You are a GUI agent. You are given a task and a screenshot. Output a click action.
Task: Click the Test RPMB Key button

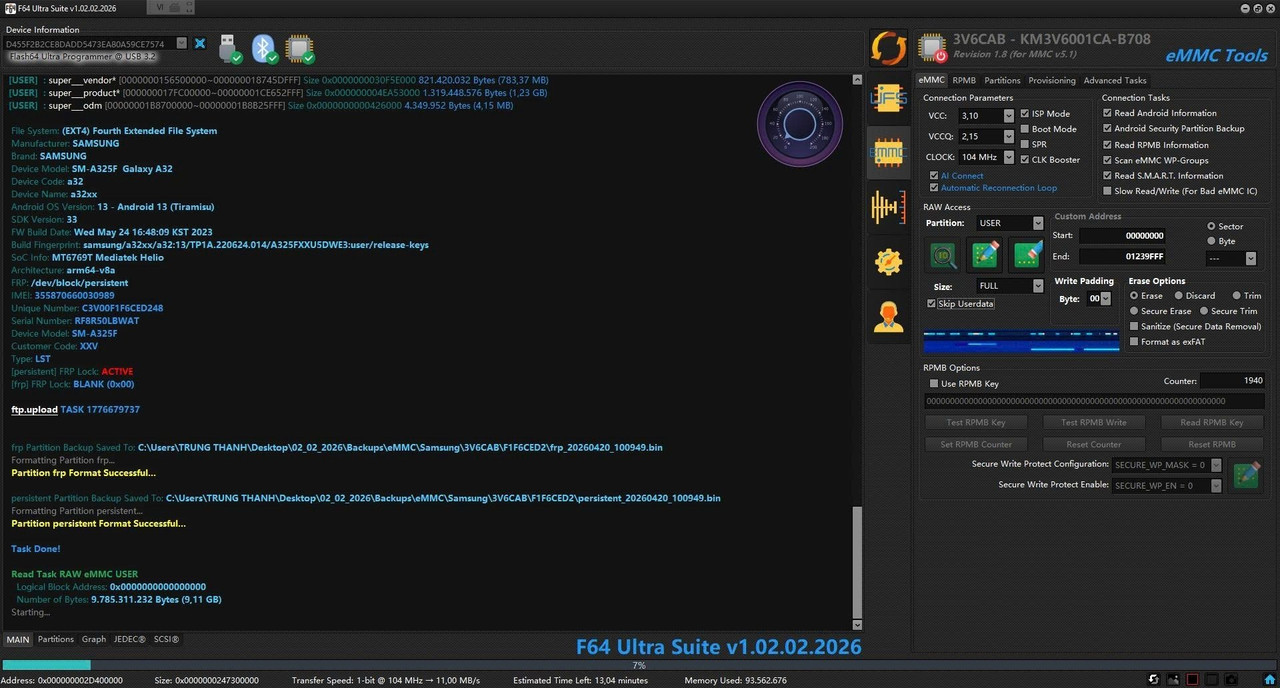(976, 422)
